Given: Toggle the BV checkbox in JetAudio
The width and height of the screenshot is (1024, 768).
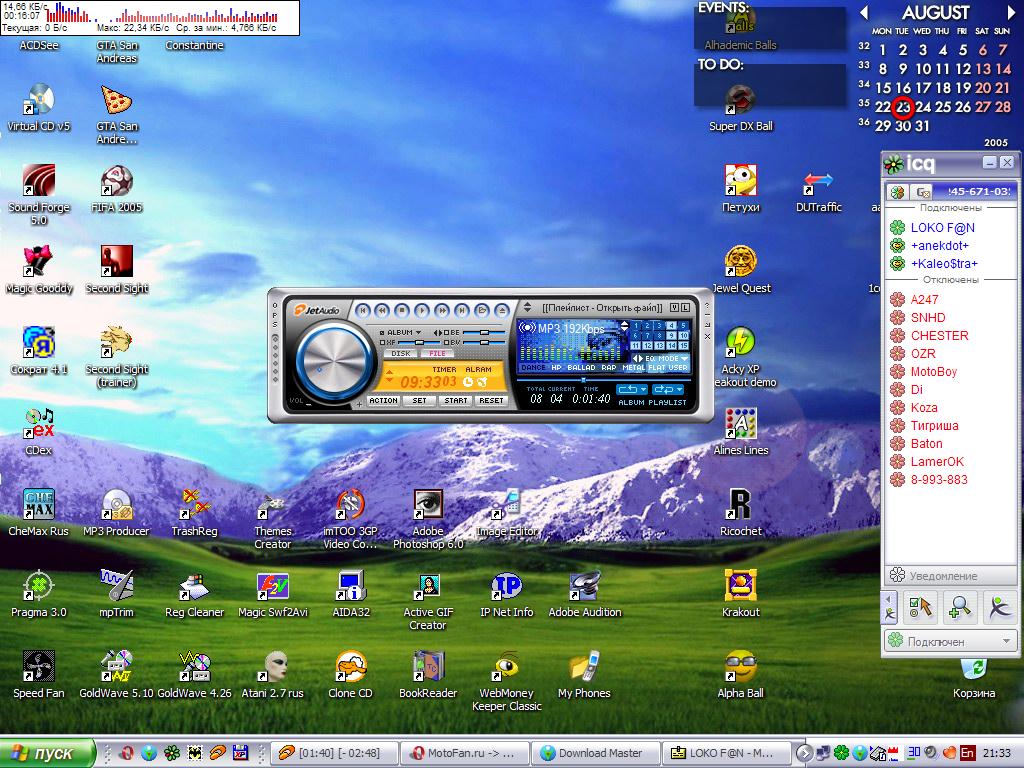Looking at the screenshot, I should (447, 342).
